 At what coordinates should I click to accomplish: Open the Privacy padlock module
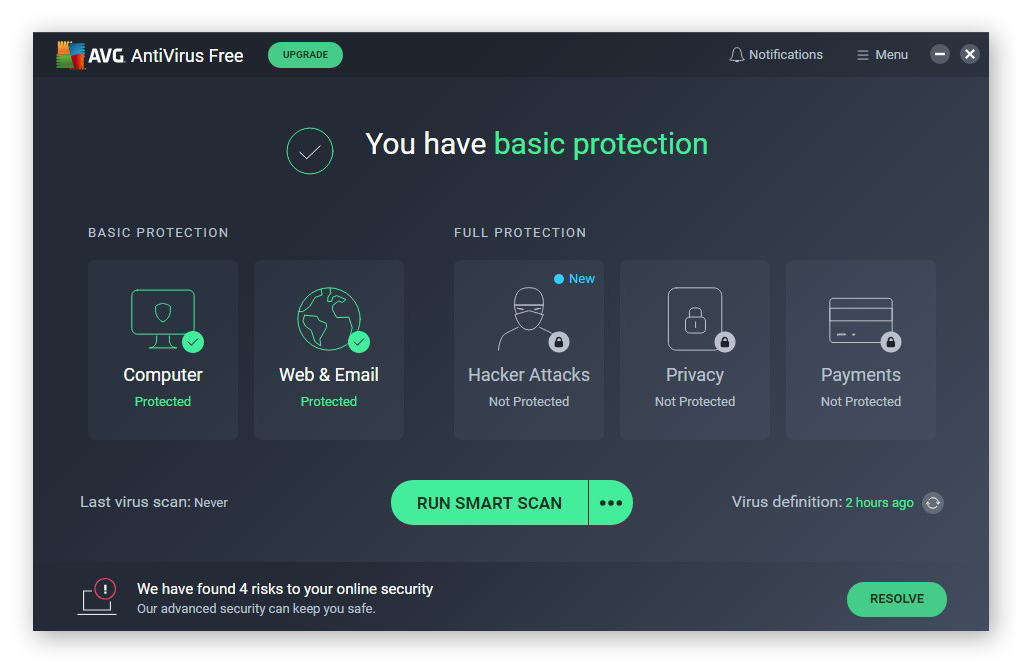tap(694, 320)
